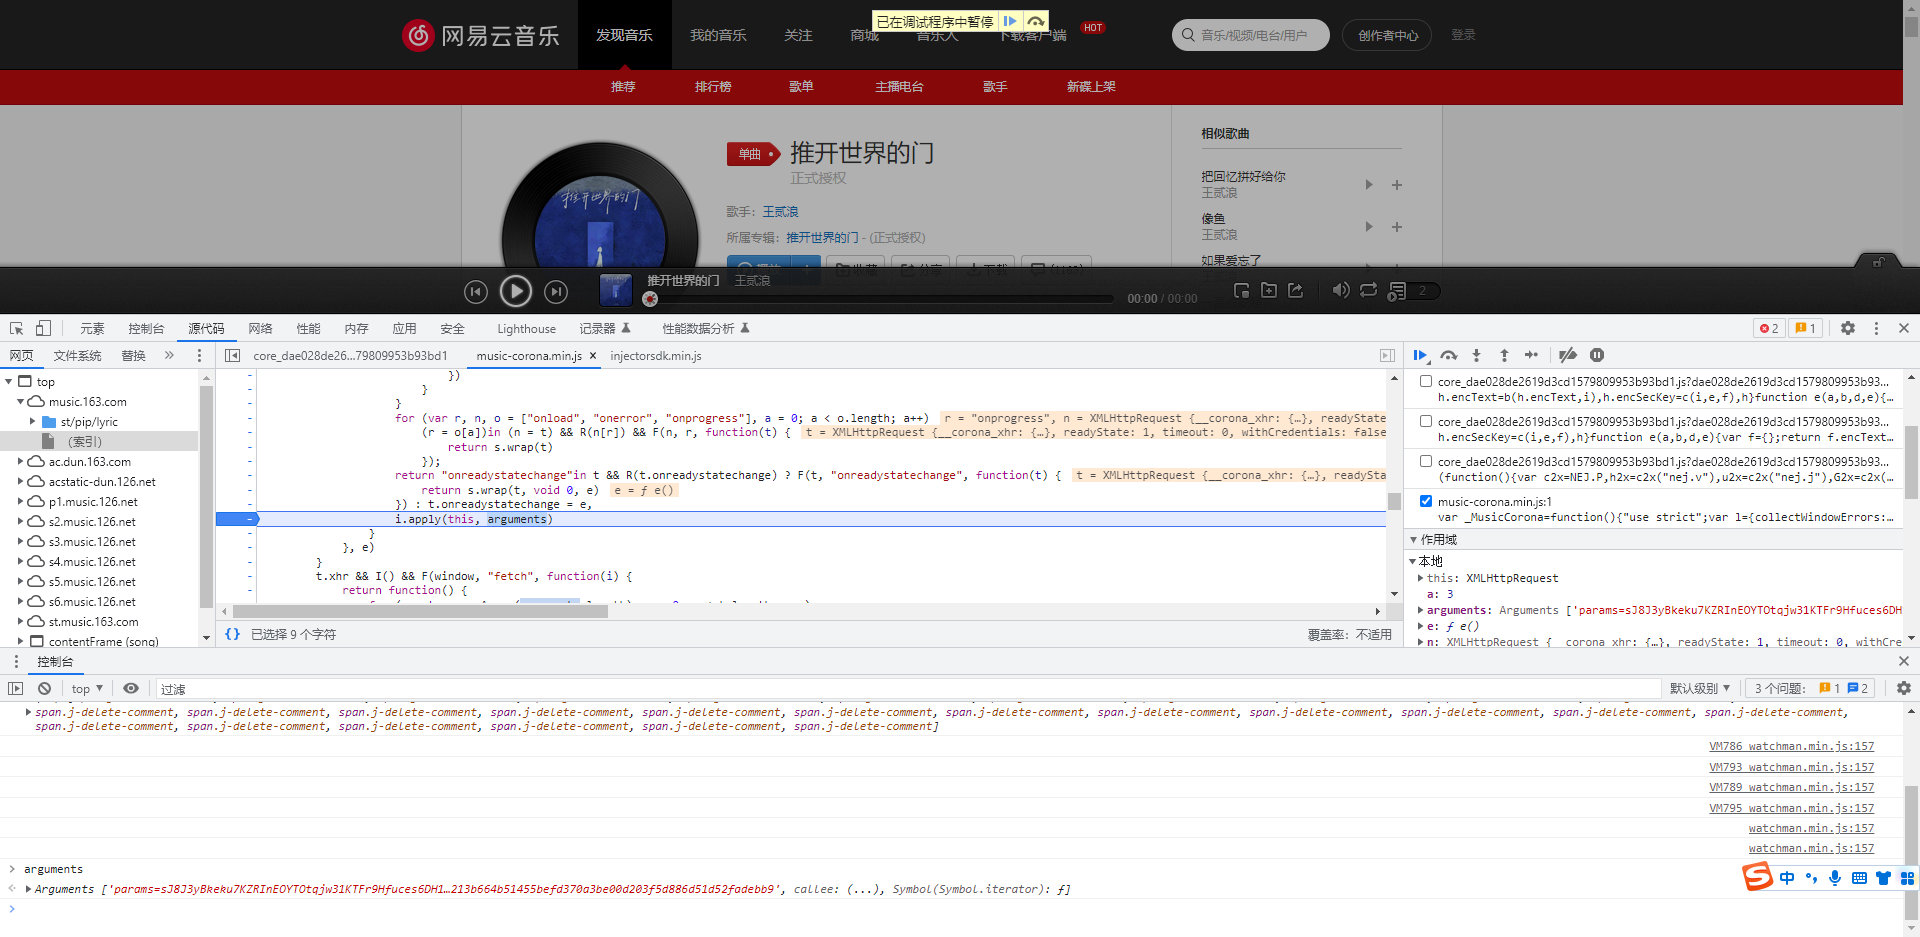
Task: Open DevTools customize kebab menu
Action: (x=1876, y=328)
